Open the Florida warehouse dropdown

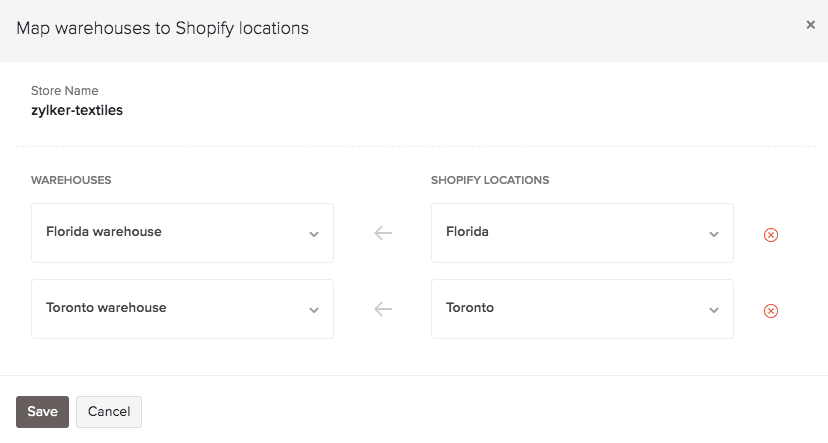tap(182, 233)
